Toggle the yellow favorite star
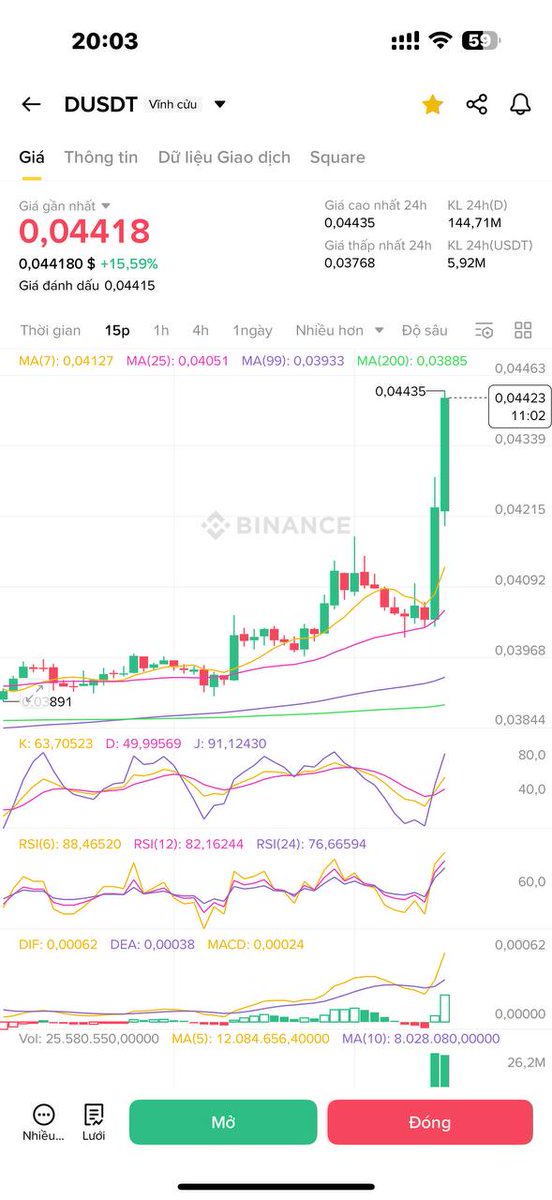552x1200 pixels. [x=432, y=105]
